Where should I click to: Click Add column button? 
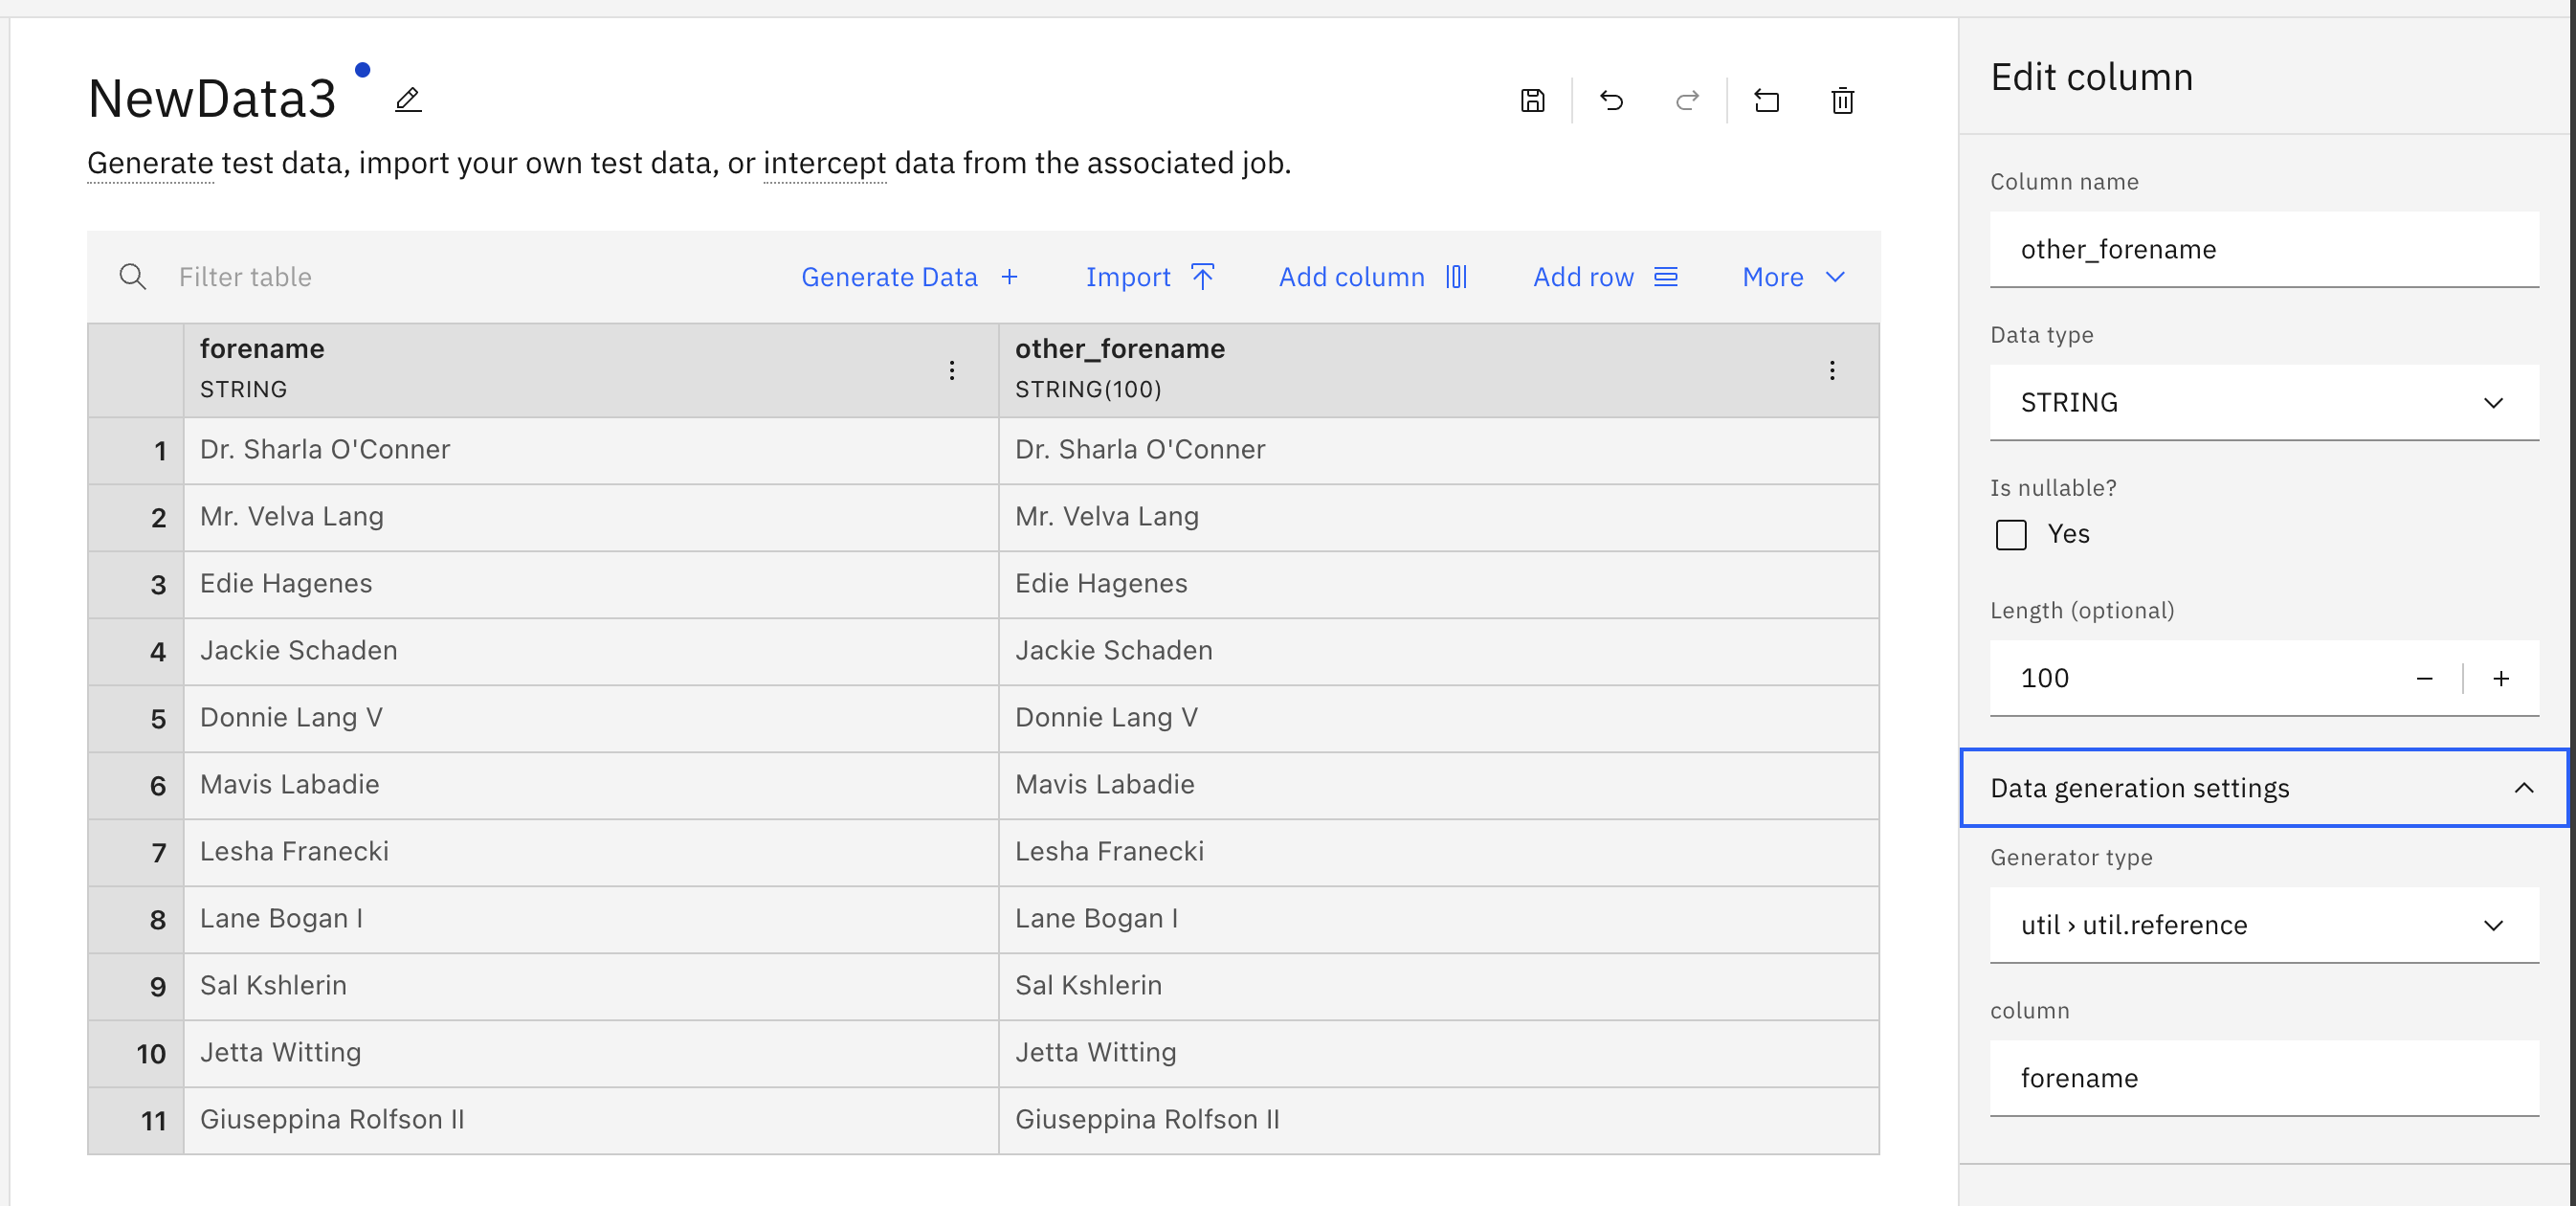[1372, 277]
